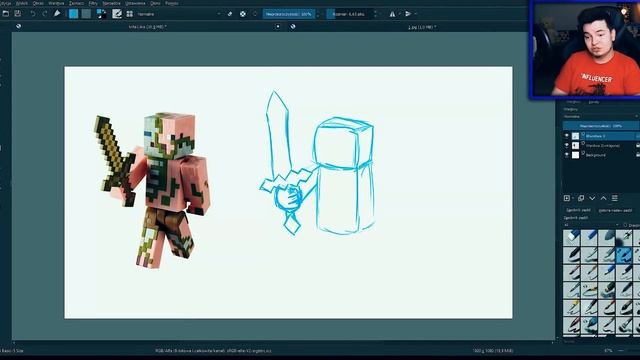
Task: Switch to the brush presets docker tab
Action: (578, 210)
